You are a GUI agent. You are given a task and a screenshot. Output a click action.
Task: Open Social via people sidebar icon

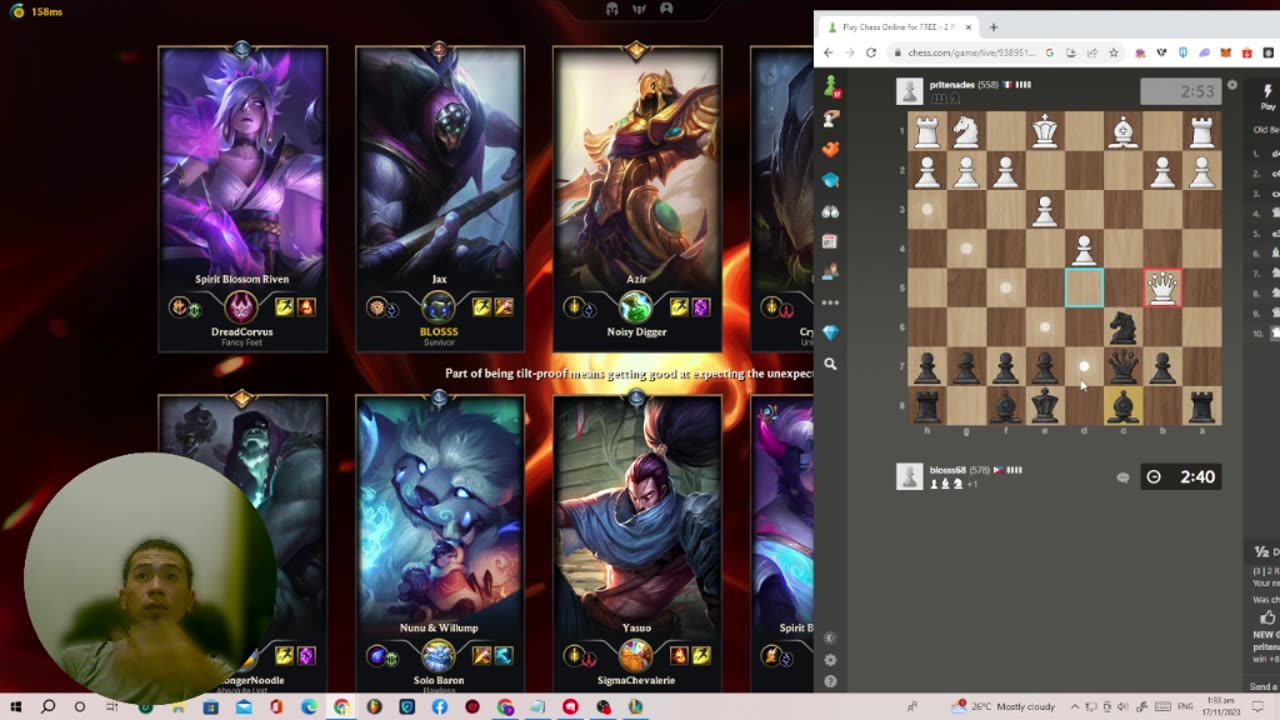(x=830, y=272)
